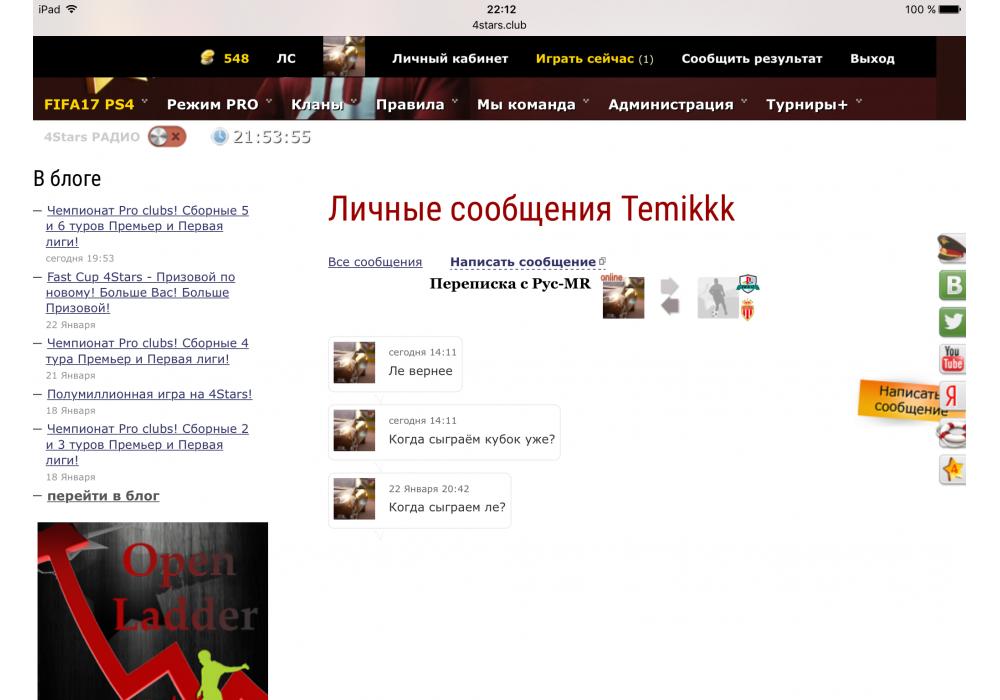Open the officer cap icon in right sidebar
The image size is (1000, 700).
click(951, 249)
